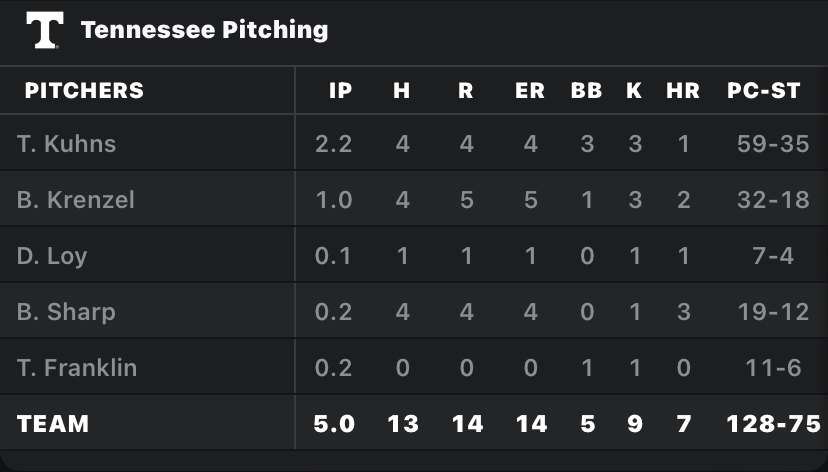Viewport: 828px width, 472px height.
Task: Sort by the K column header
Action: [634, 90]
